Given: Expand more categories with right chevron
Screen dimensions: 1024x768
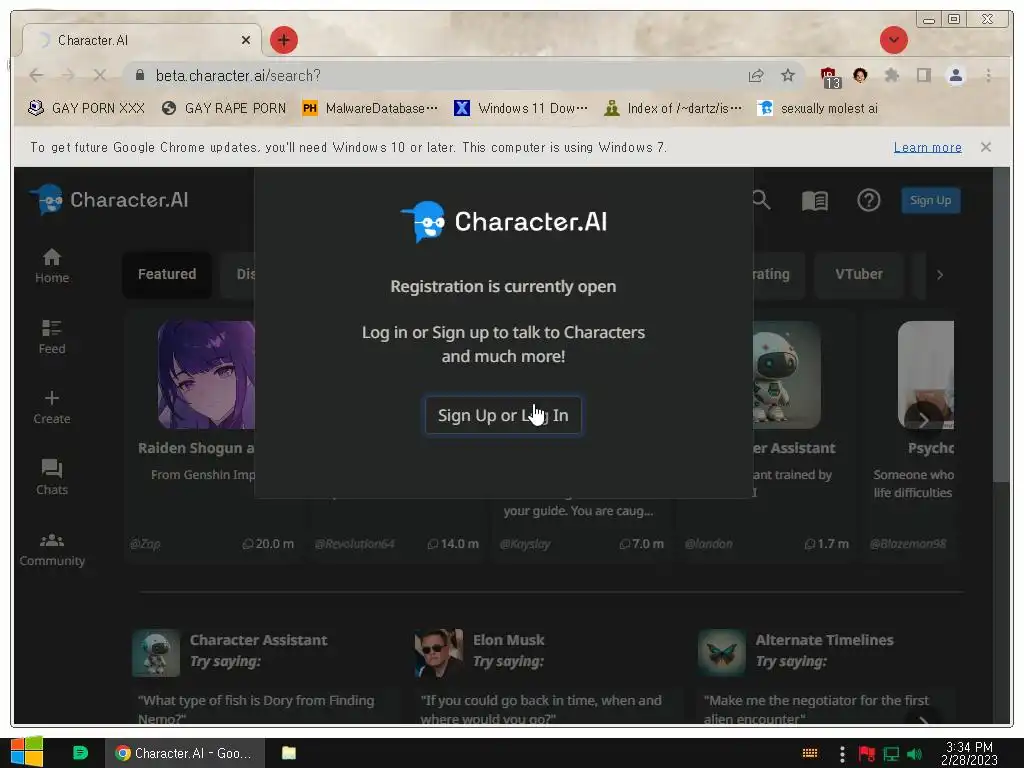Looking at the screenshot, I should (x=940, y=275).
